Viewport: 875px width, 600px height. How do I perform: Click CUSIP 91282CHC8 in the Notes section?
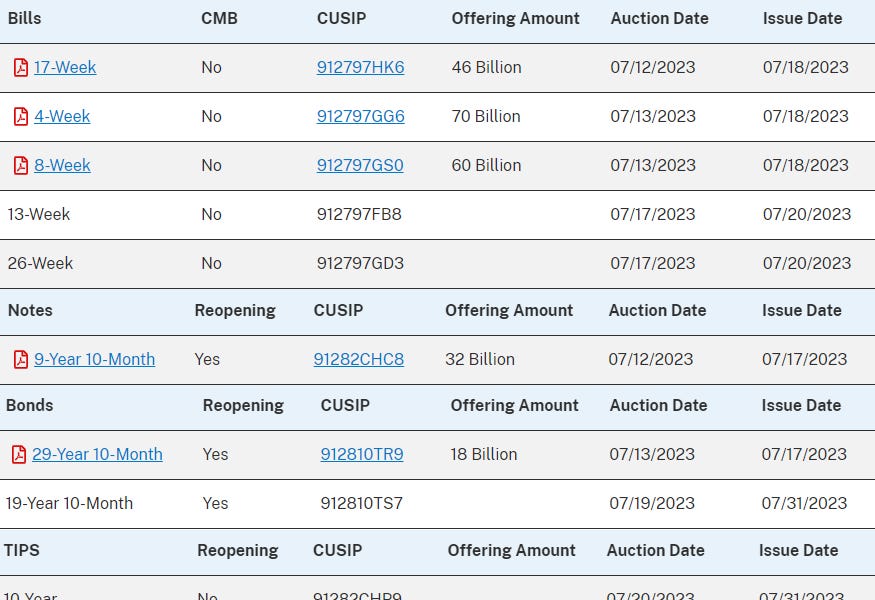coord(358,359)
